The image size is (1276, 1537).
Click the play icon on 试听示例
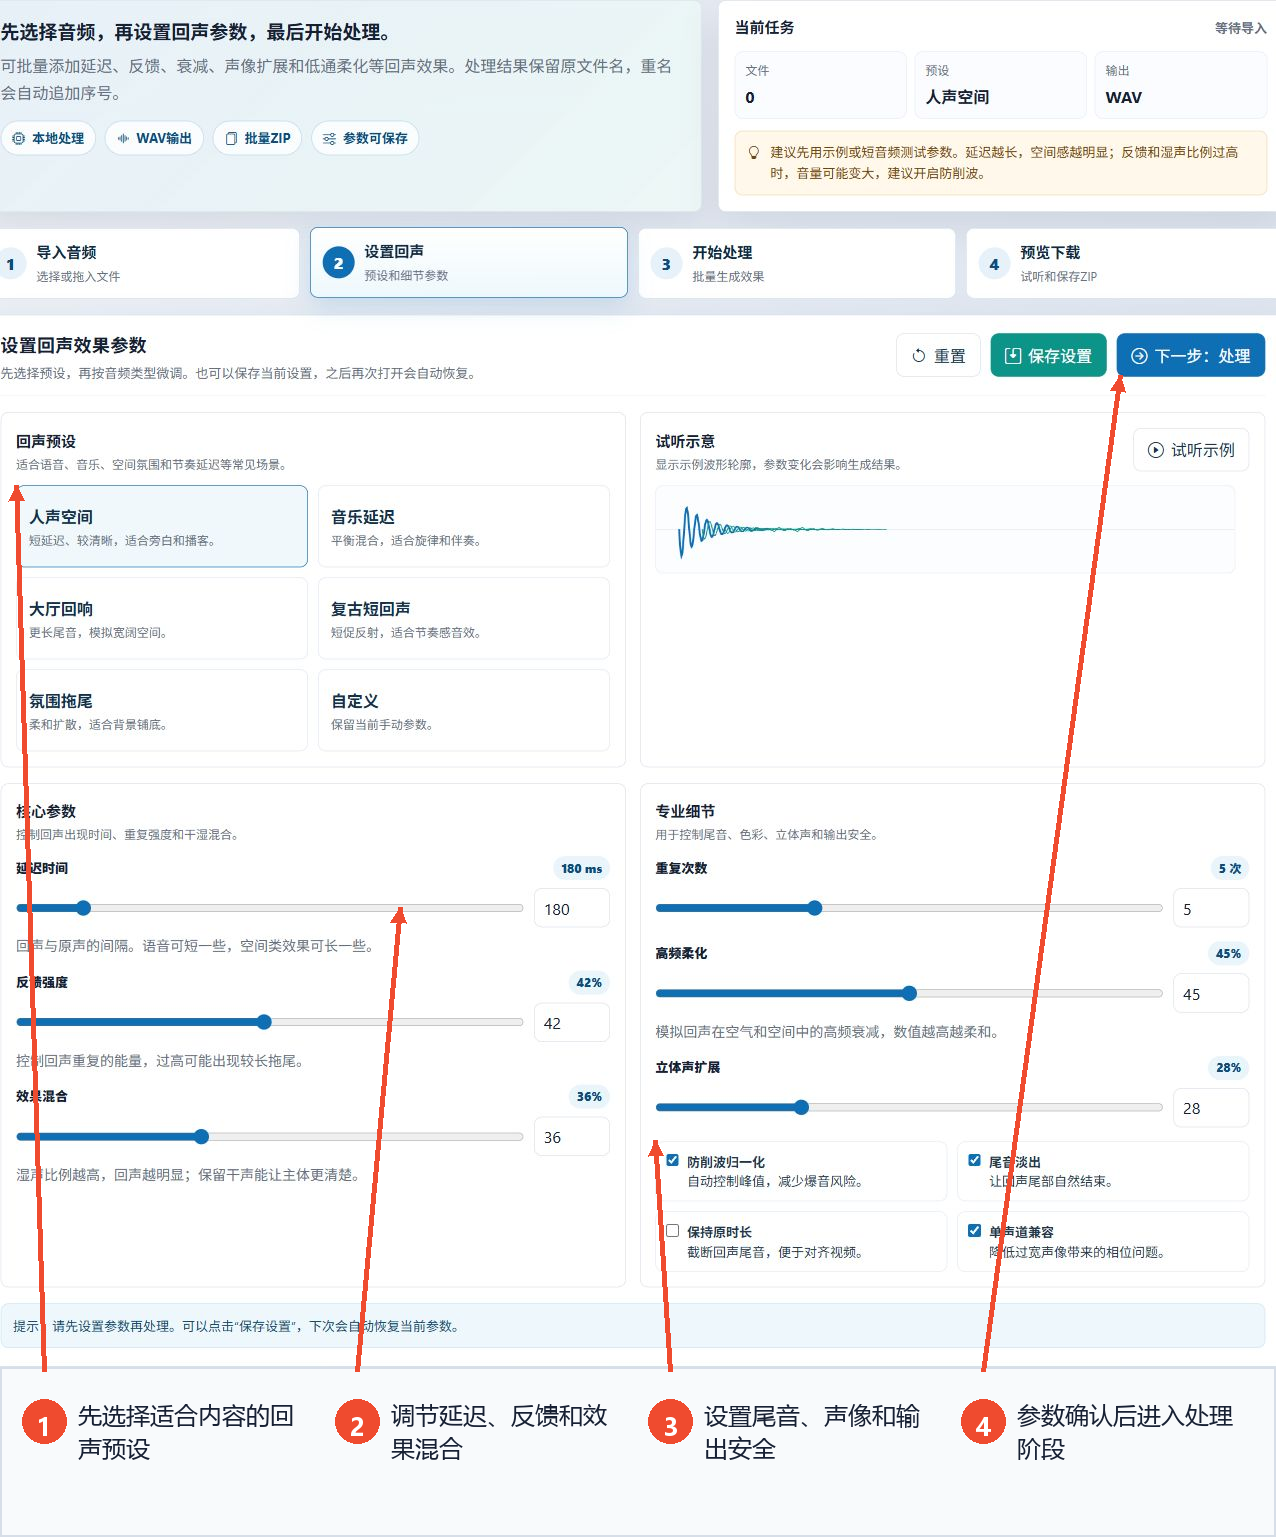click(1156, 450)
